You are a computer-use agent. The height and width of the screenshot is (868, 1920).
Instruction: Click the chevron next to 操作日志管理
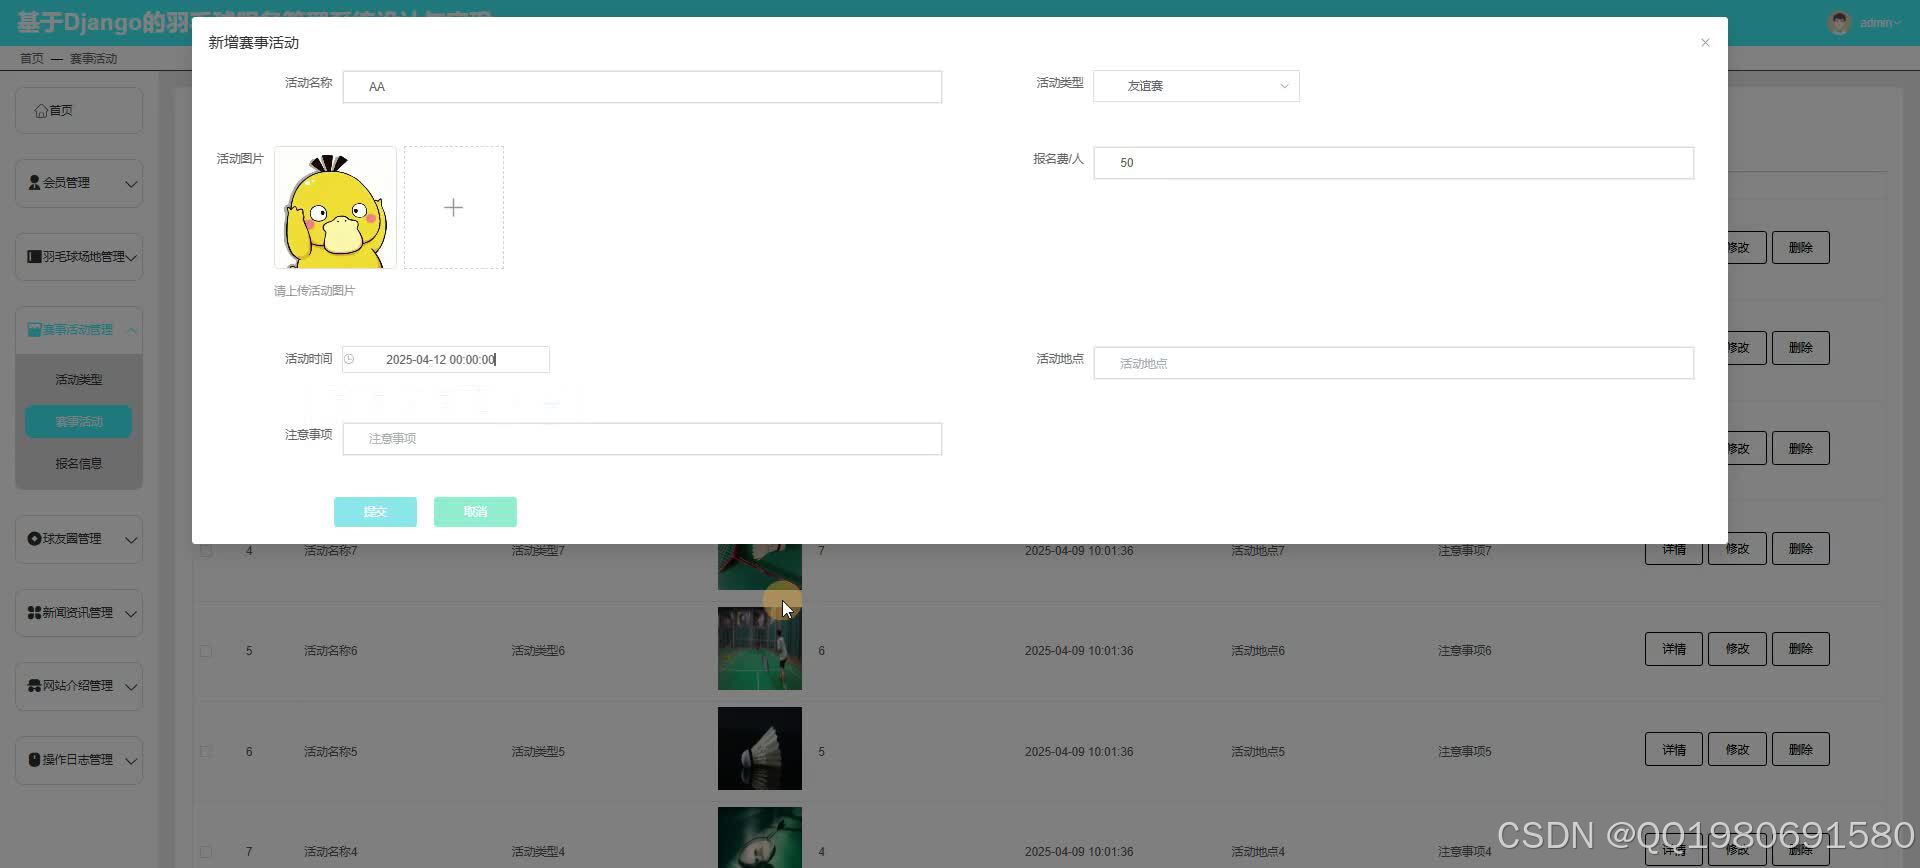pyautogui.click(x=130, y=761)
